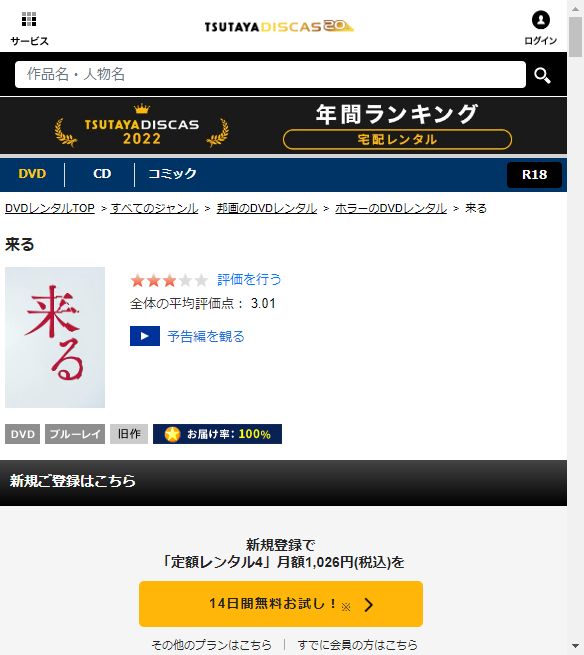
Task: Toggle the R18 button
Action: click(x=534, y=175)
